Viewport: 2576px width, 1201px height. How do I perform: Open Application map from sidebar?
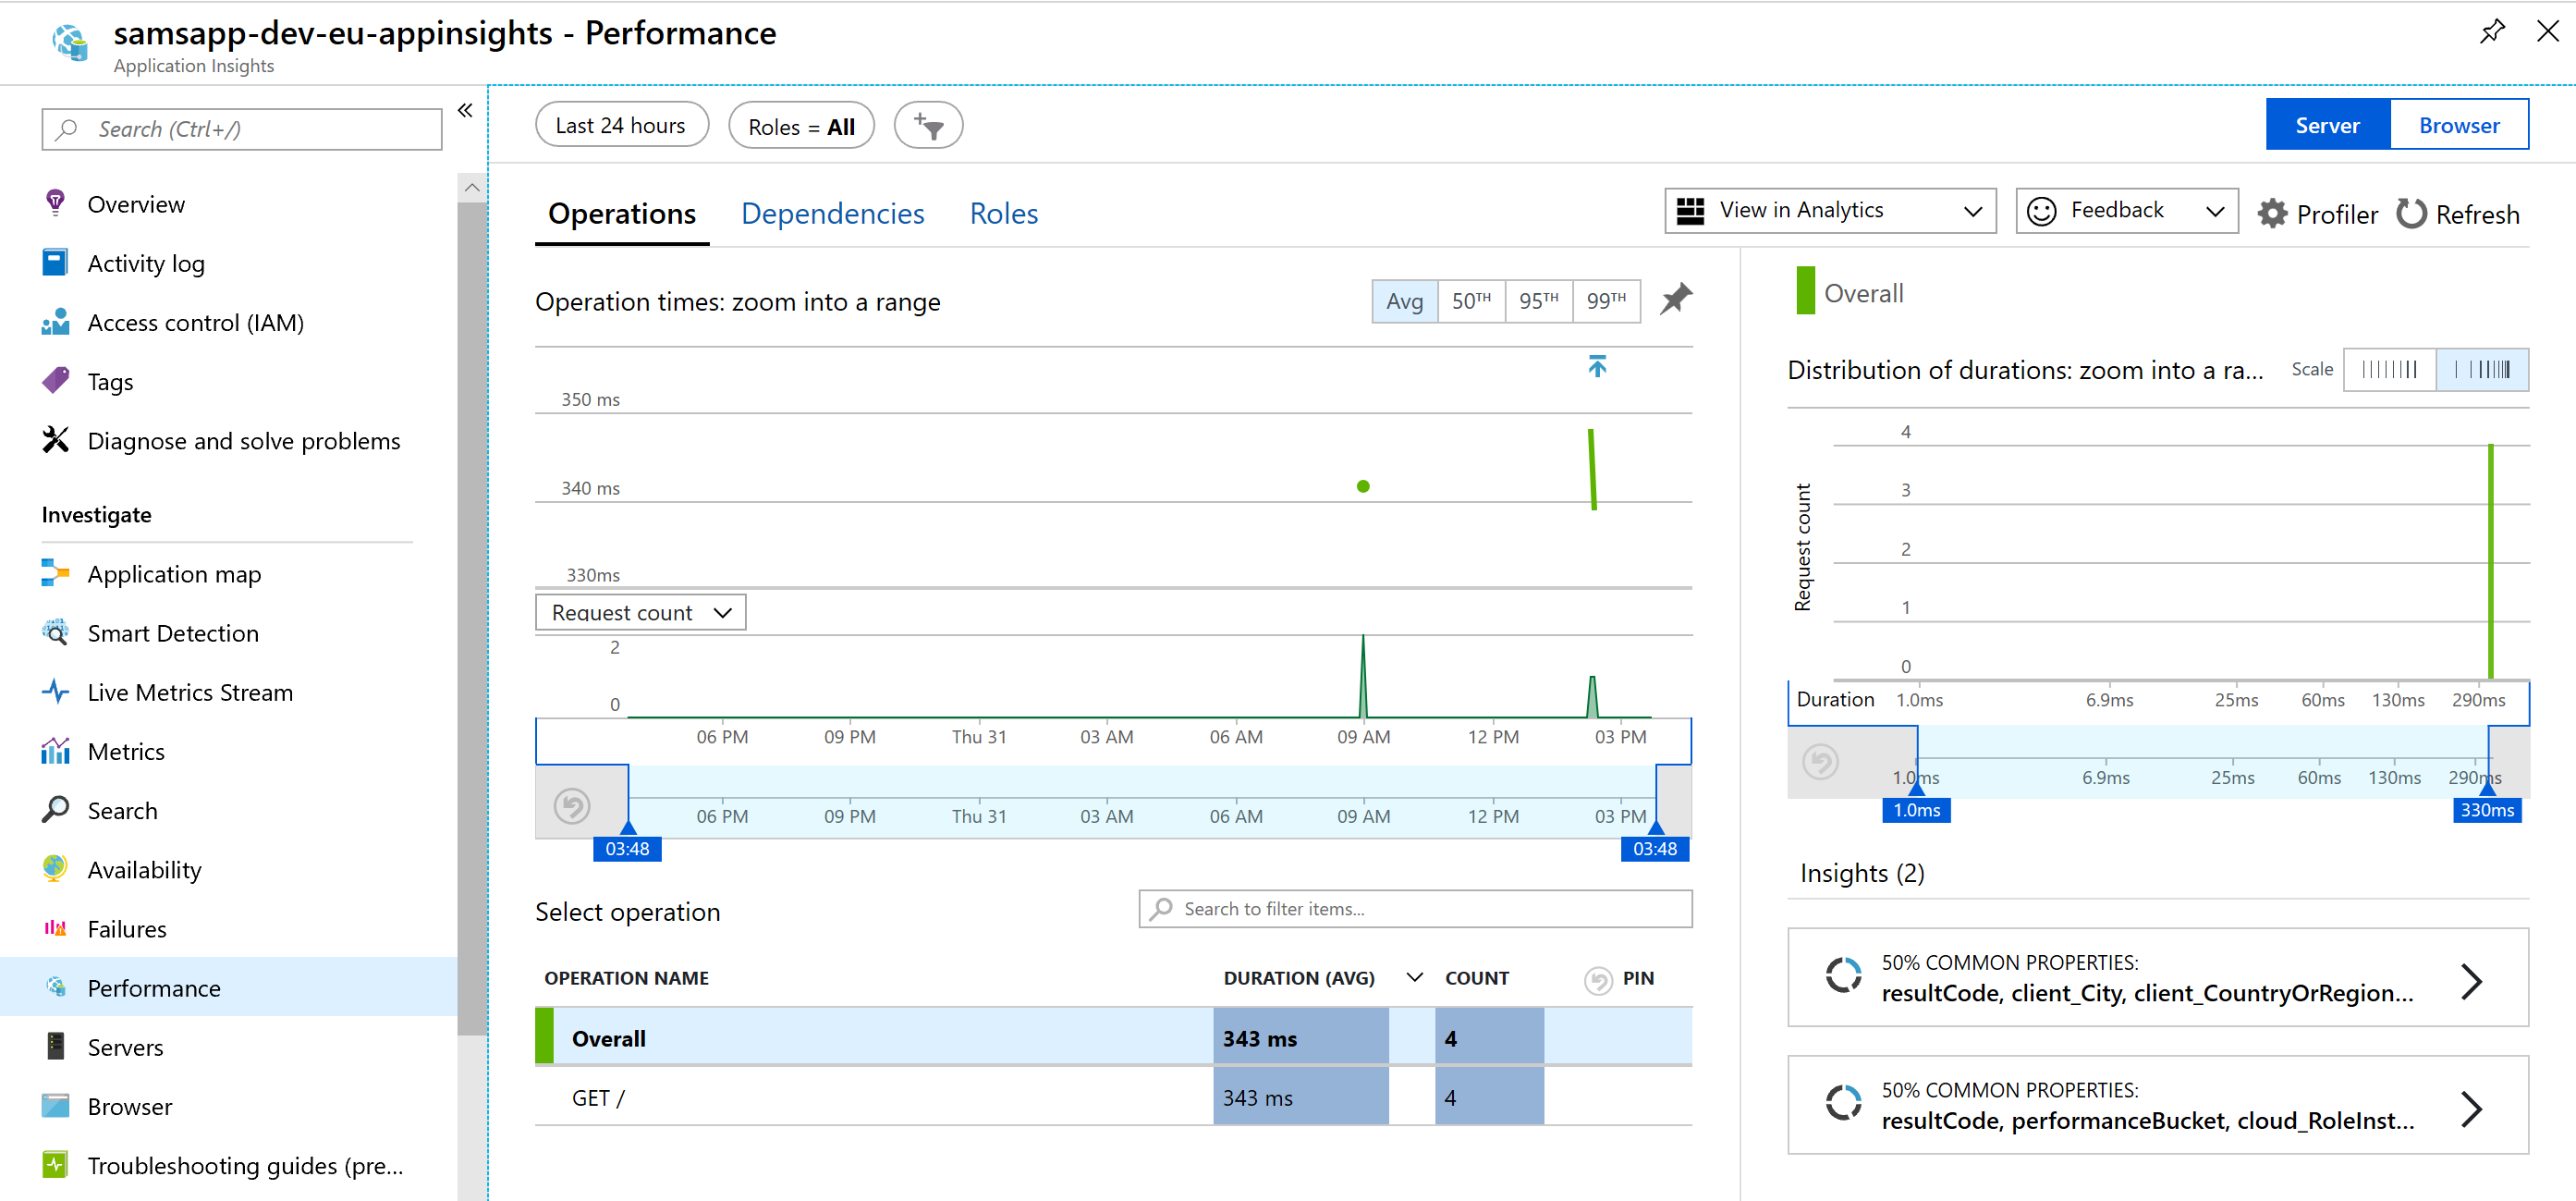pos(174,574)
